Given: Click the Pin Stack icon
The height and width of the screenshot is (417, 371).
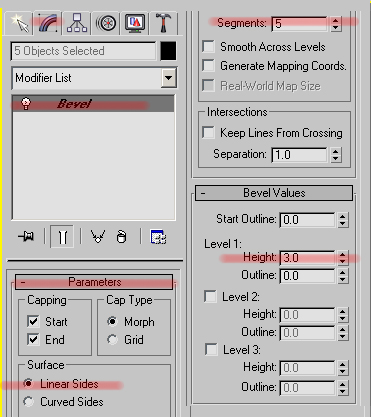Looking at the screenshot, I should point(26,237).
